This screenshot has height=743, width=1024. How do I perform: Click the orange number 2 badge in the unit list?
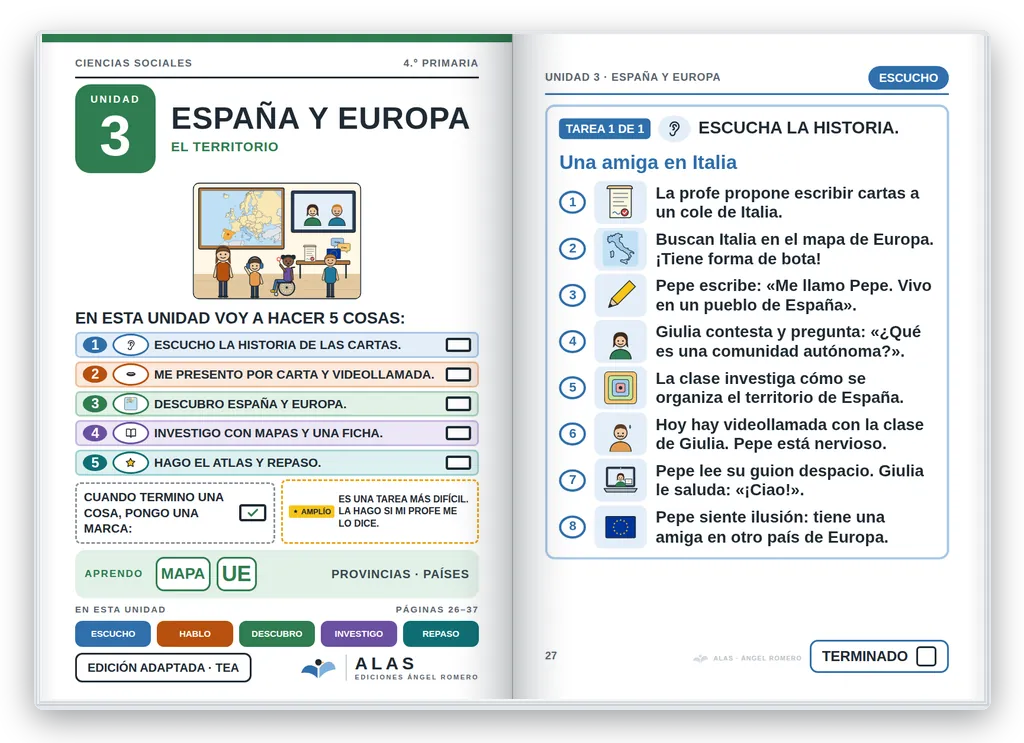95,374
